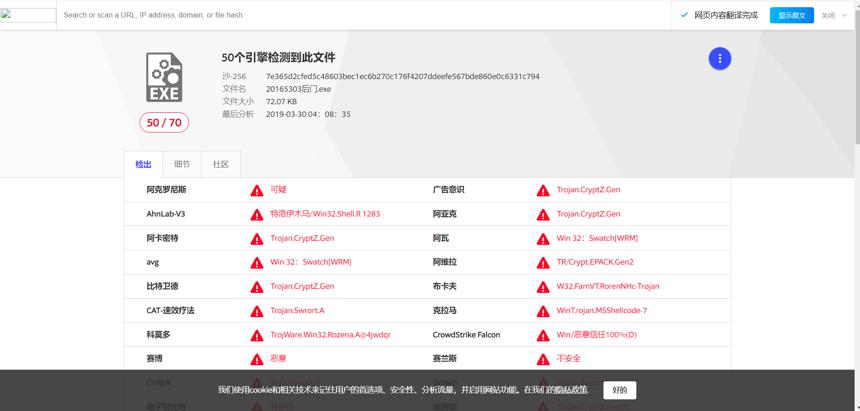This screenshot has height=411, width=860.
Task: Click the EXE file type icon
Action: (164, 77)
